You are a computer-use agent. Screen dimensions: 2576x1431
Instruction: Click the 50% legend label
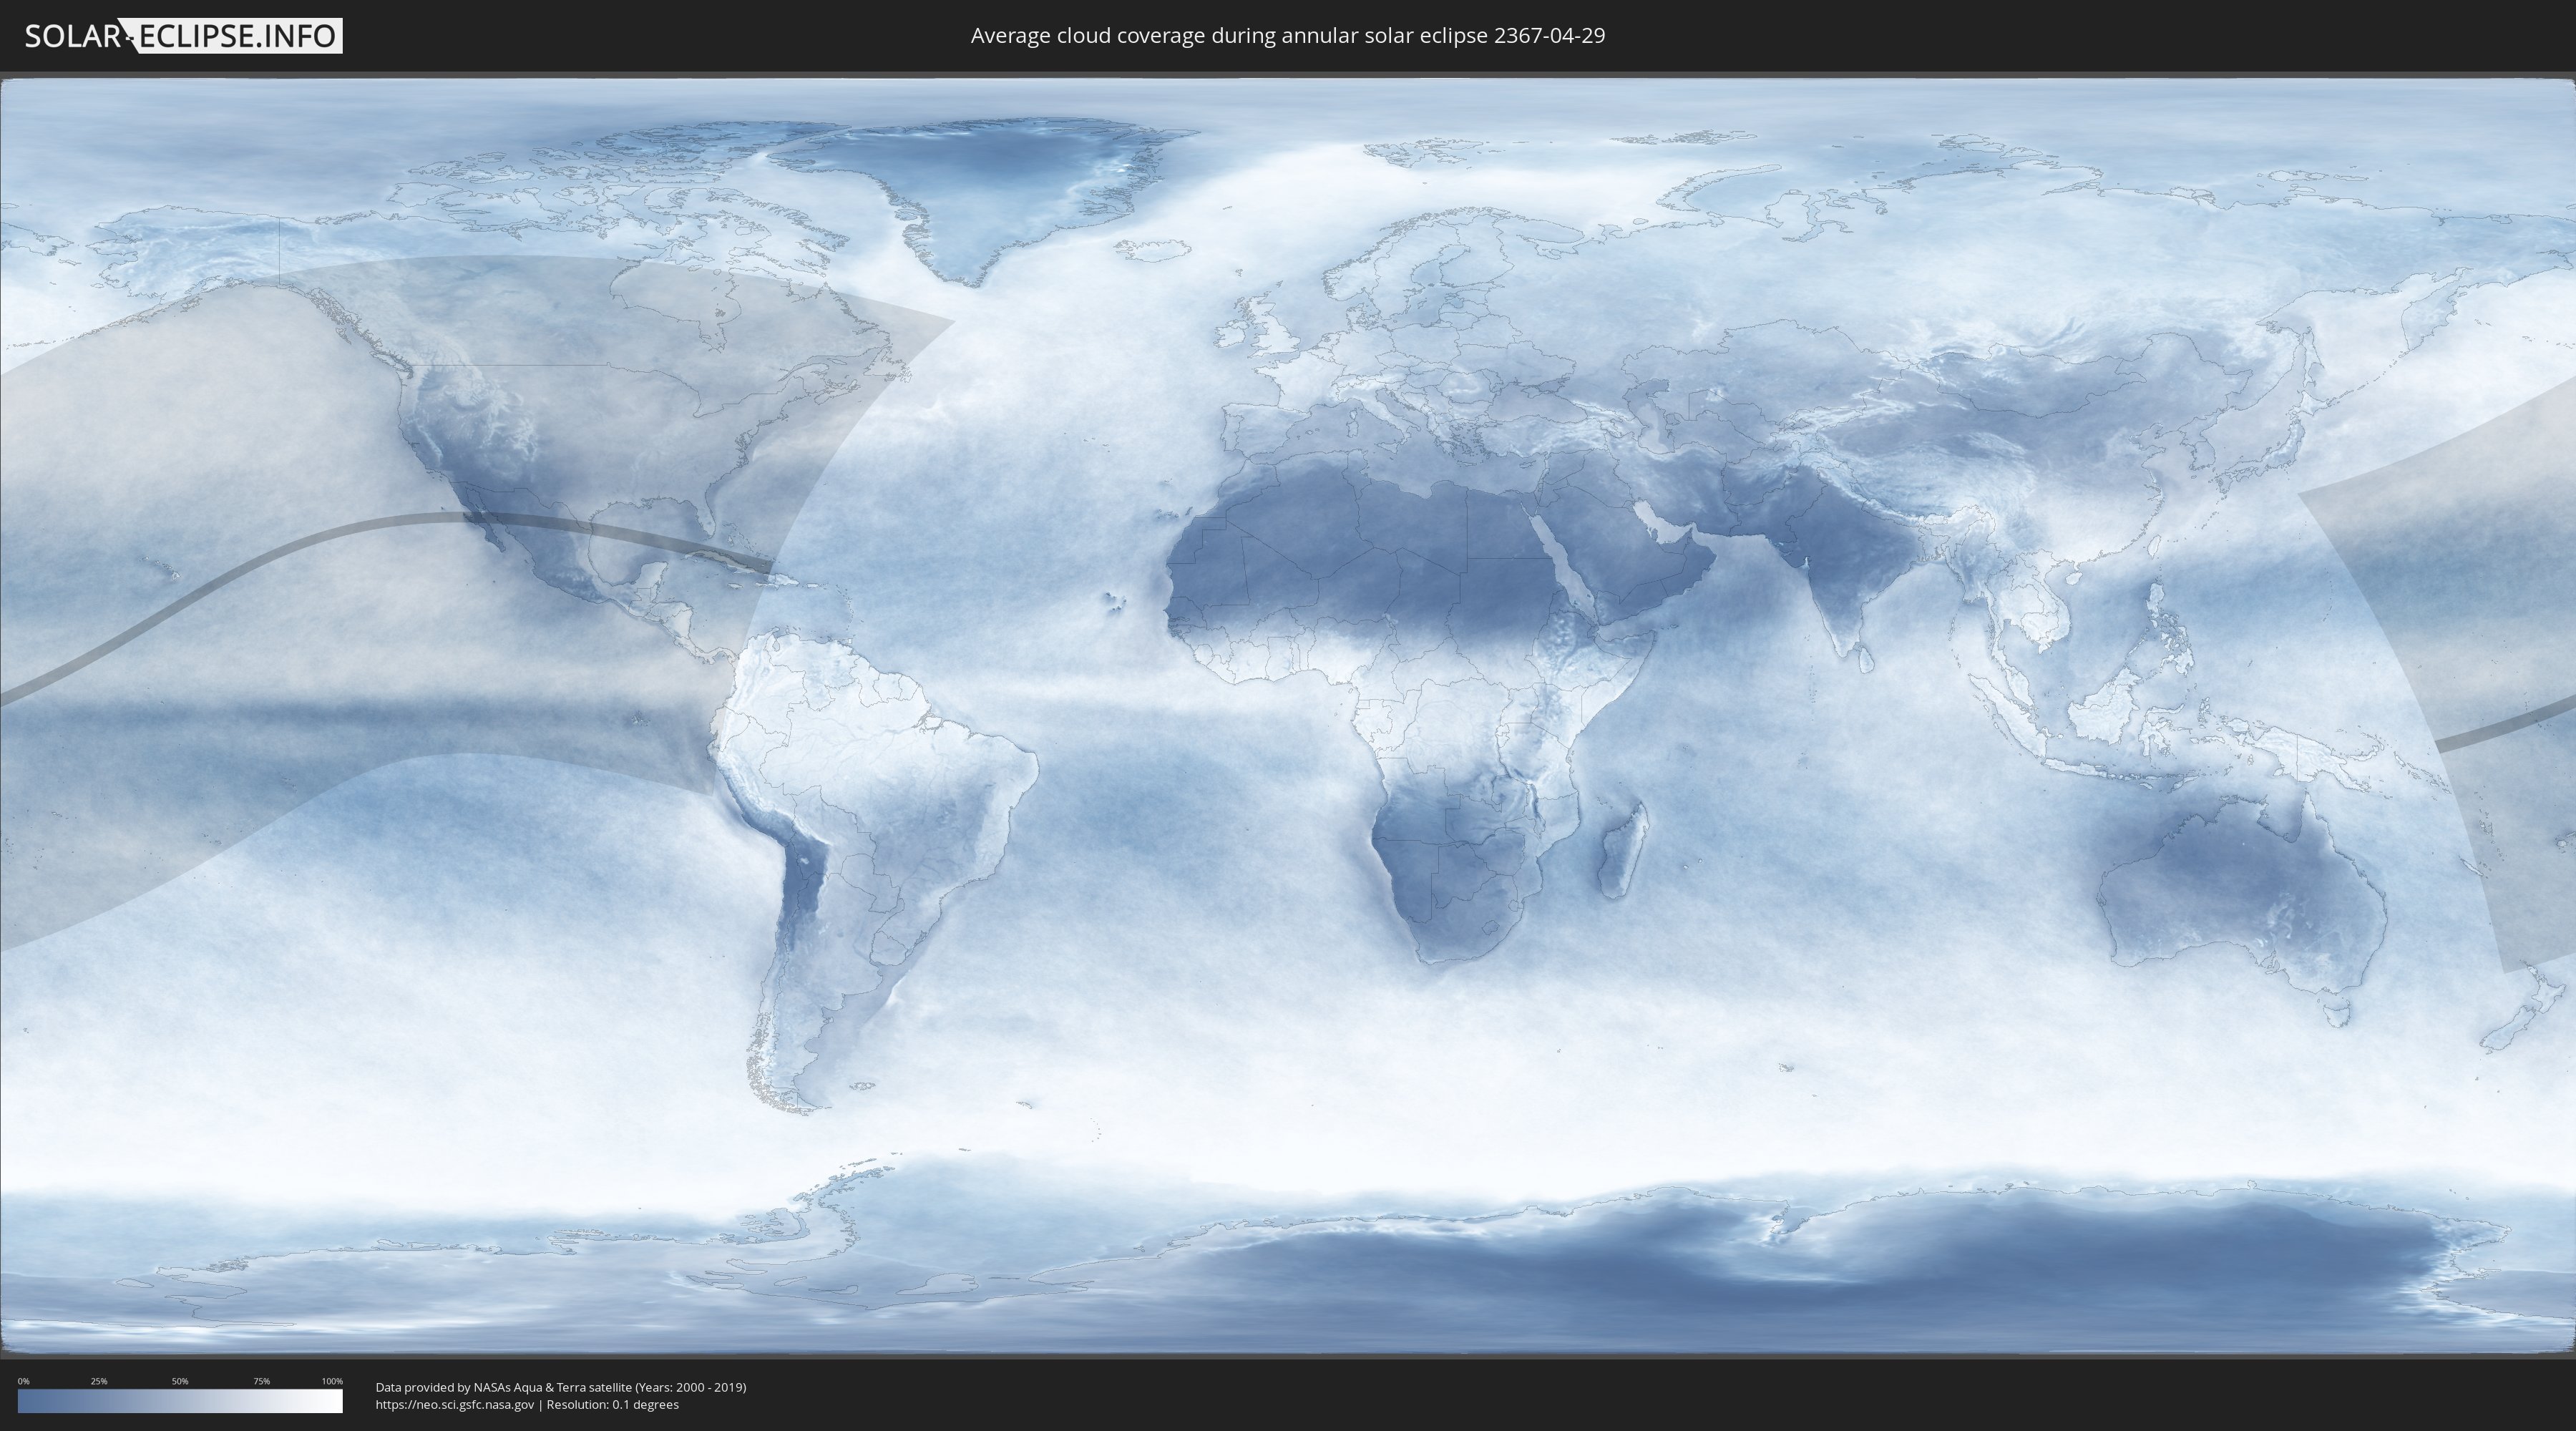click(x=180, y=1381)
